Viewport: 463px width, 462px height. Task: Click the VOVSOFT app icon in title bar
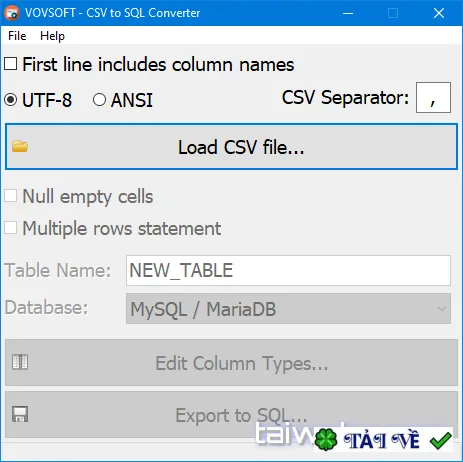[12, 13]
